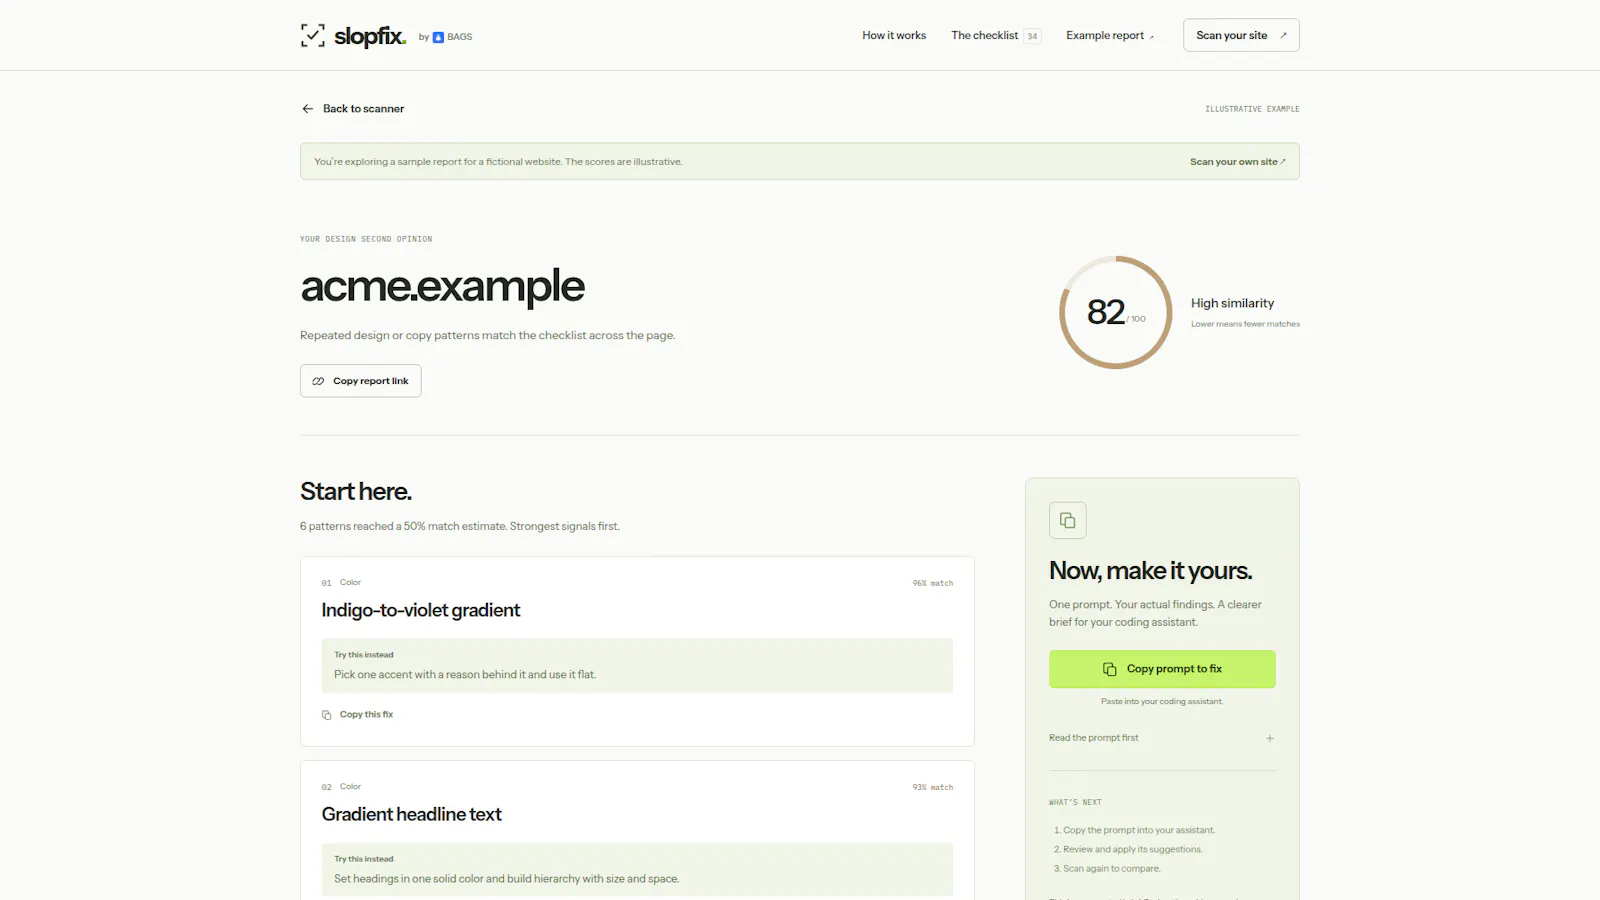Open the BAGS brand icon link
This screenshot has width=1600, height=900.
[438, 37]
